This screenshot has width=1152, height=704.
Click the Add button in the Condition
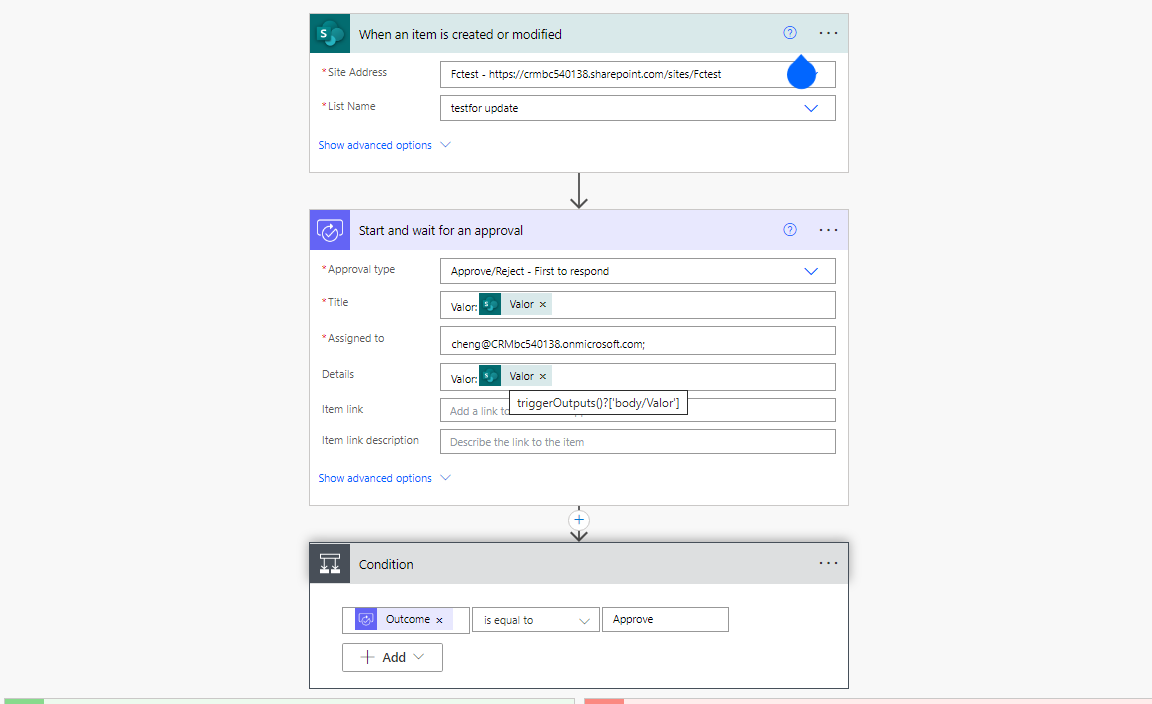pyautogui.click(x=392, y=657)
